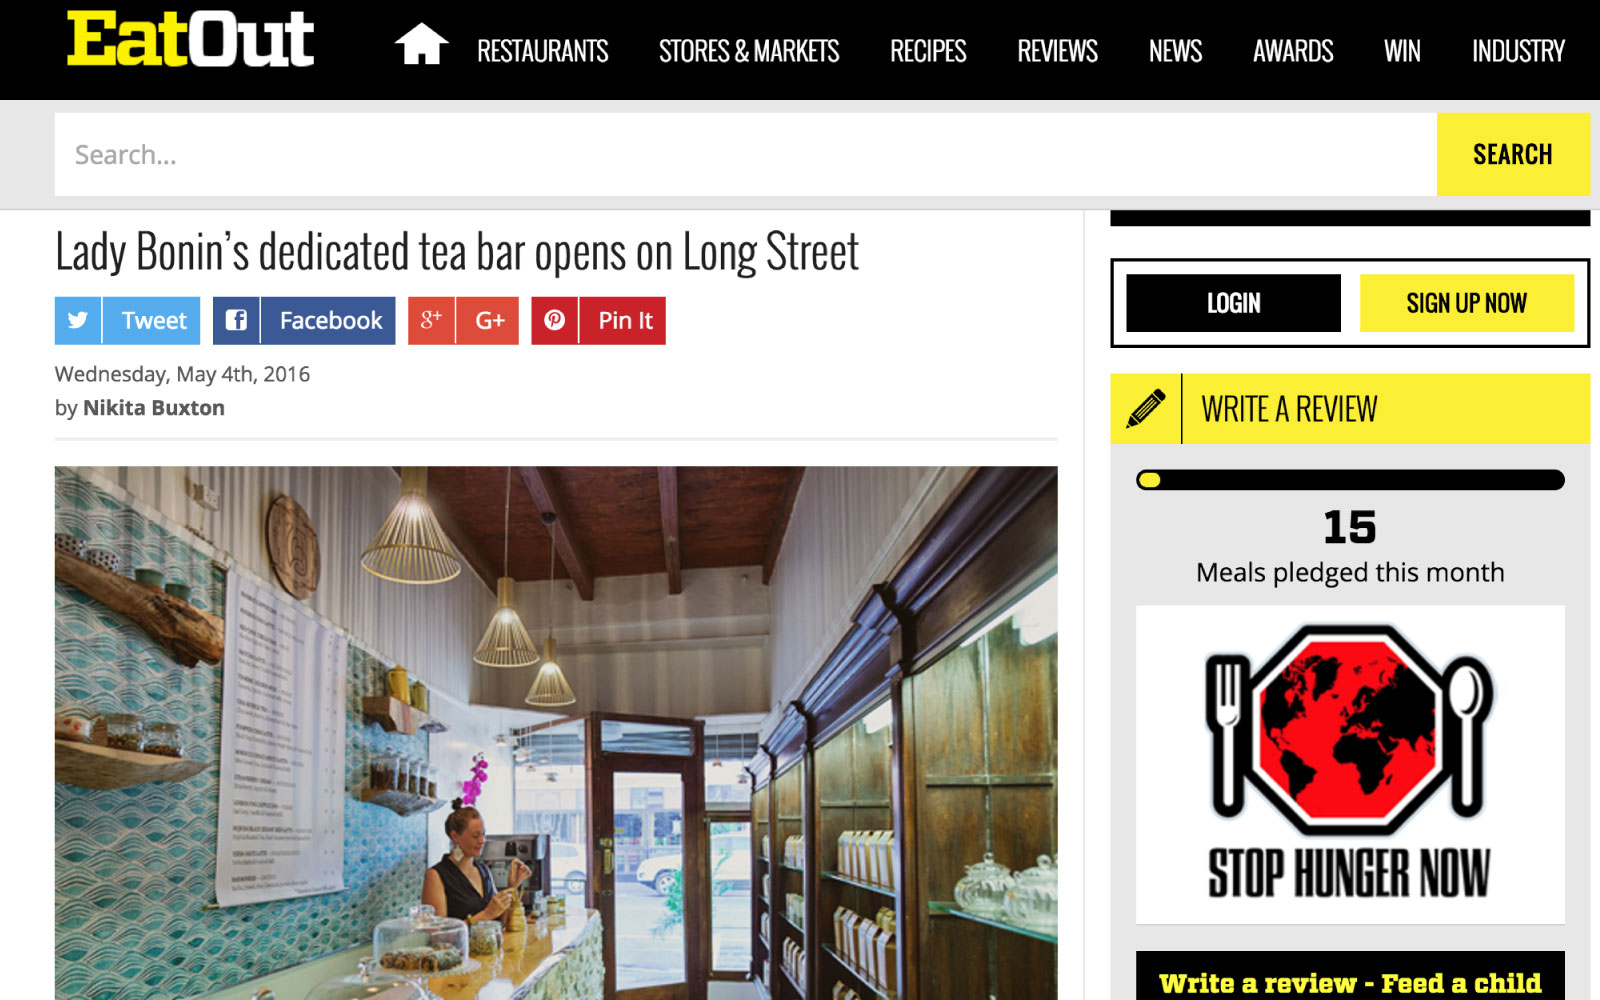
Task: Open the Restaurants menu
Action: tap(542, 51)
